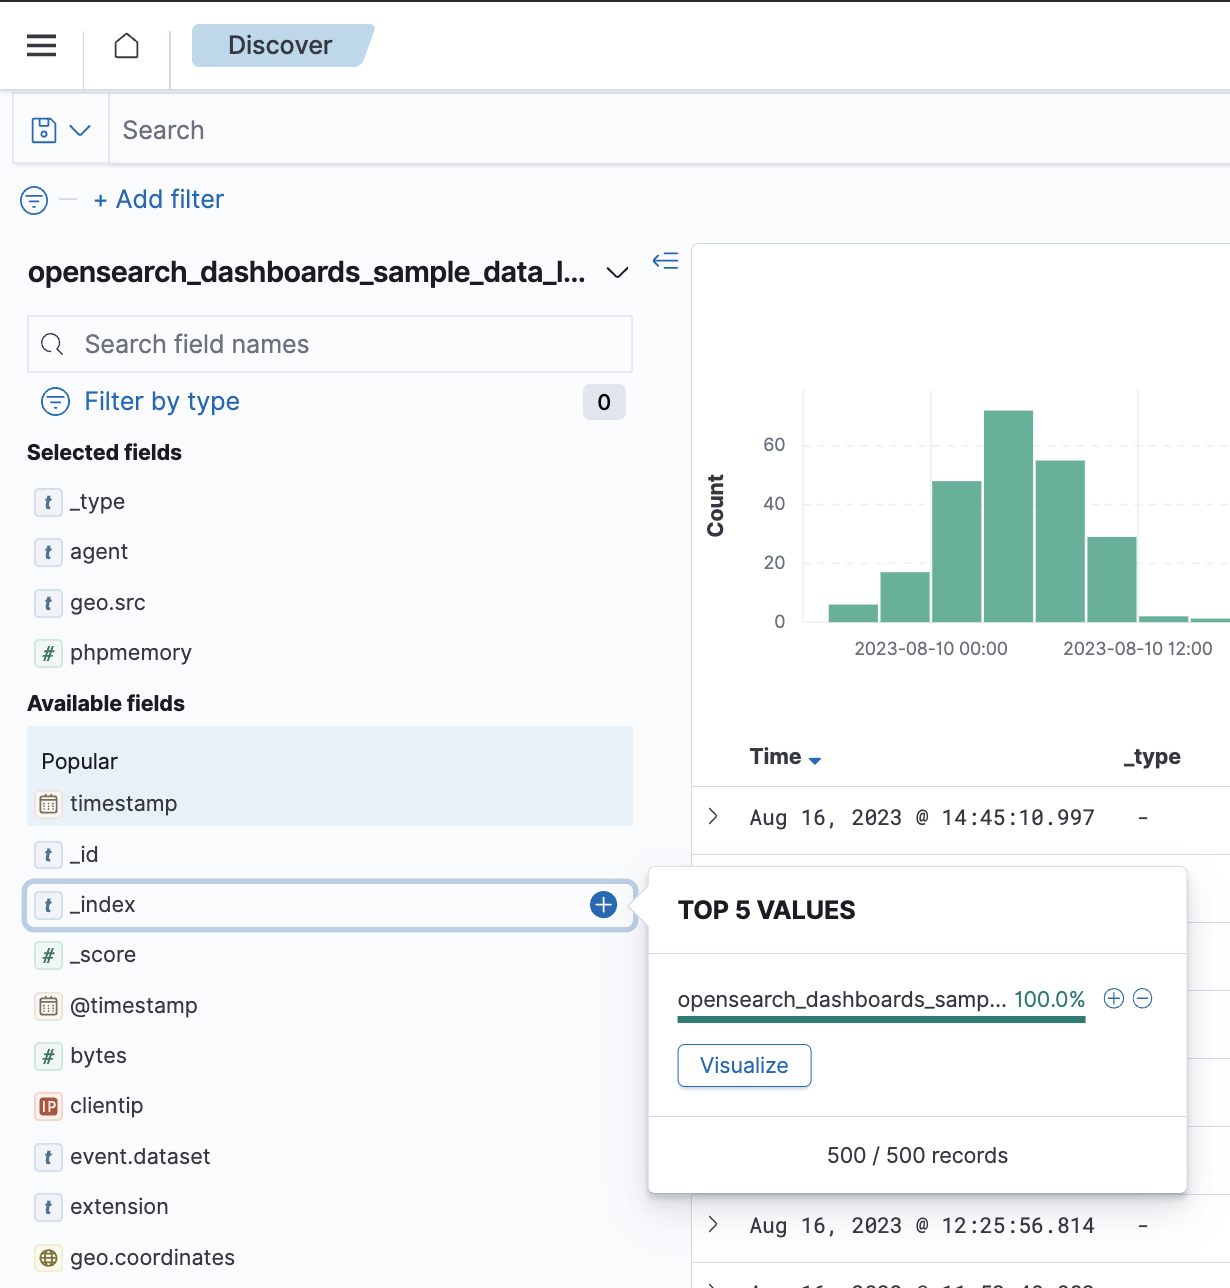Click the home icon
This screenshot has height=1288, width=1230.
(126, 45)
